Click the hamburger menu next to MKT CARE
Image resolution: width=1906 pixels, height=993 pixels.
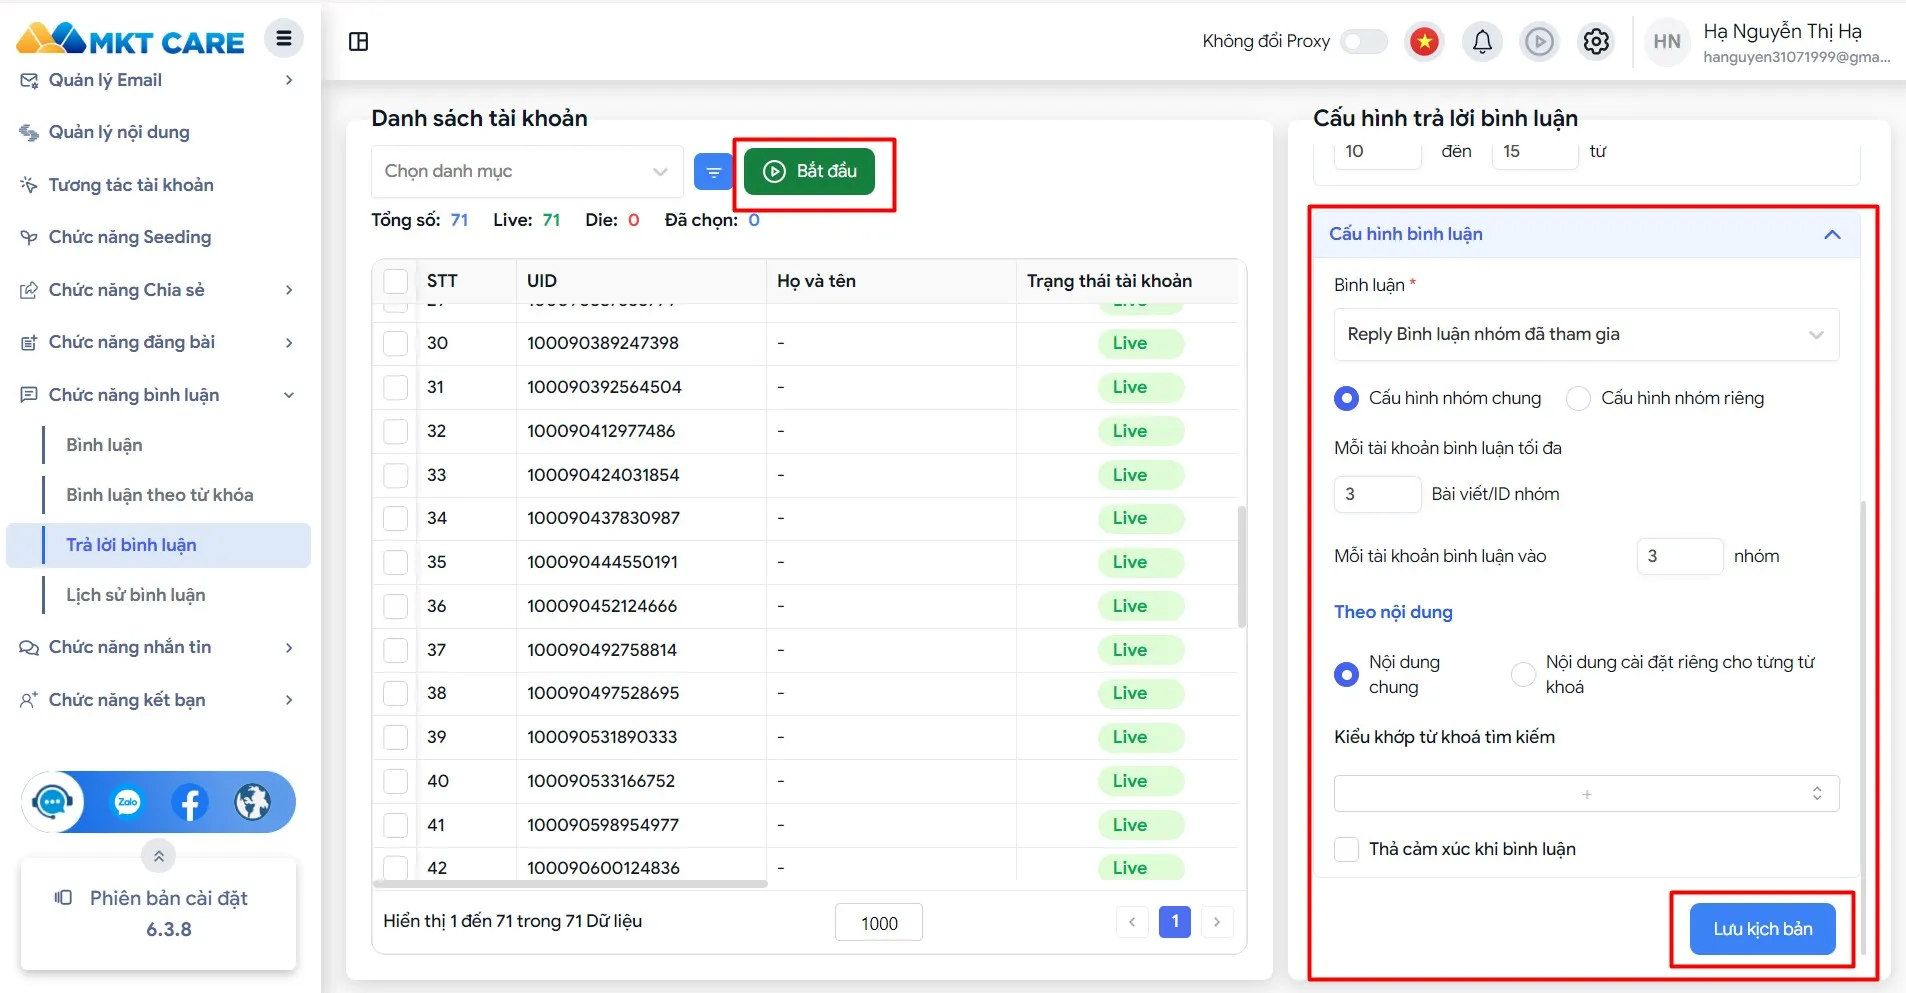(x=284, y=37)
